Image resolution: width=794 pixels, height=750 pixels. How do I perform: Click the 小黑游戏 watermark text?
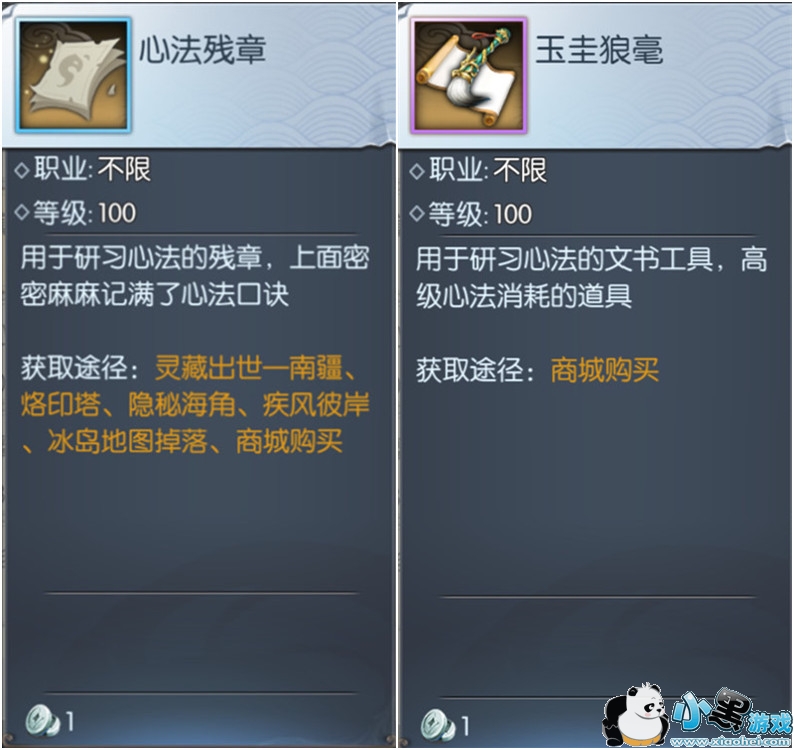pyautogui.click(x=733, y=713)
